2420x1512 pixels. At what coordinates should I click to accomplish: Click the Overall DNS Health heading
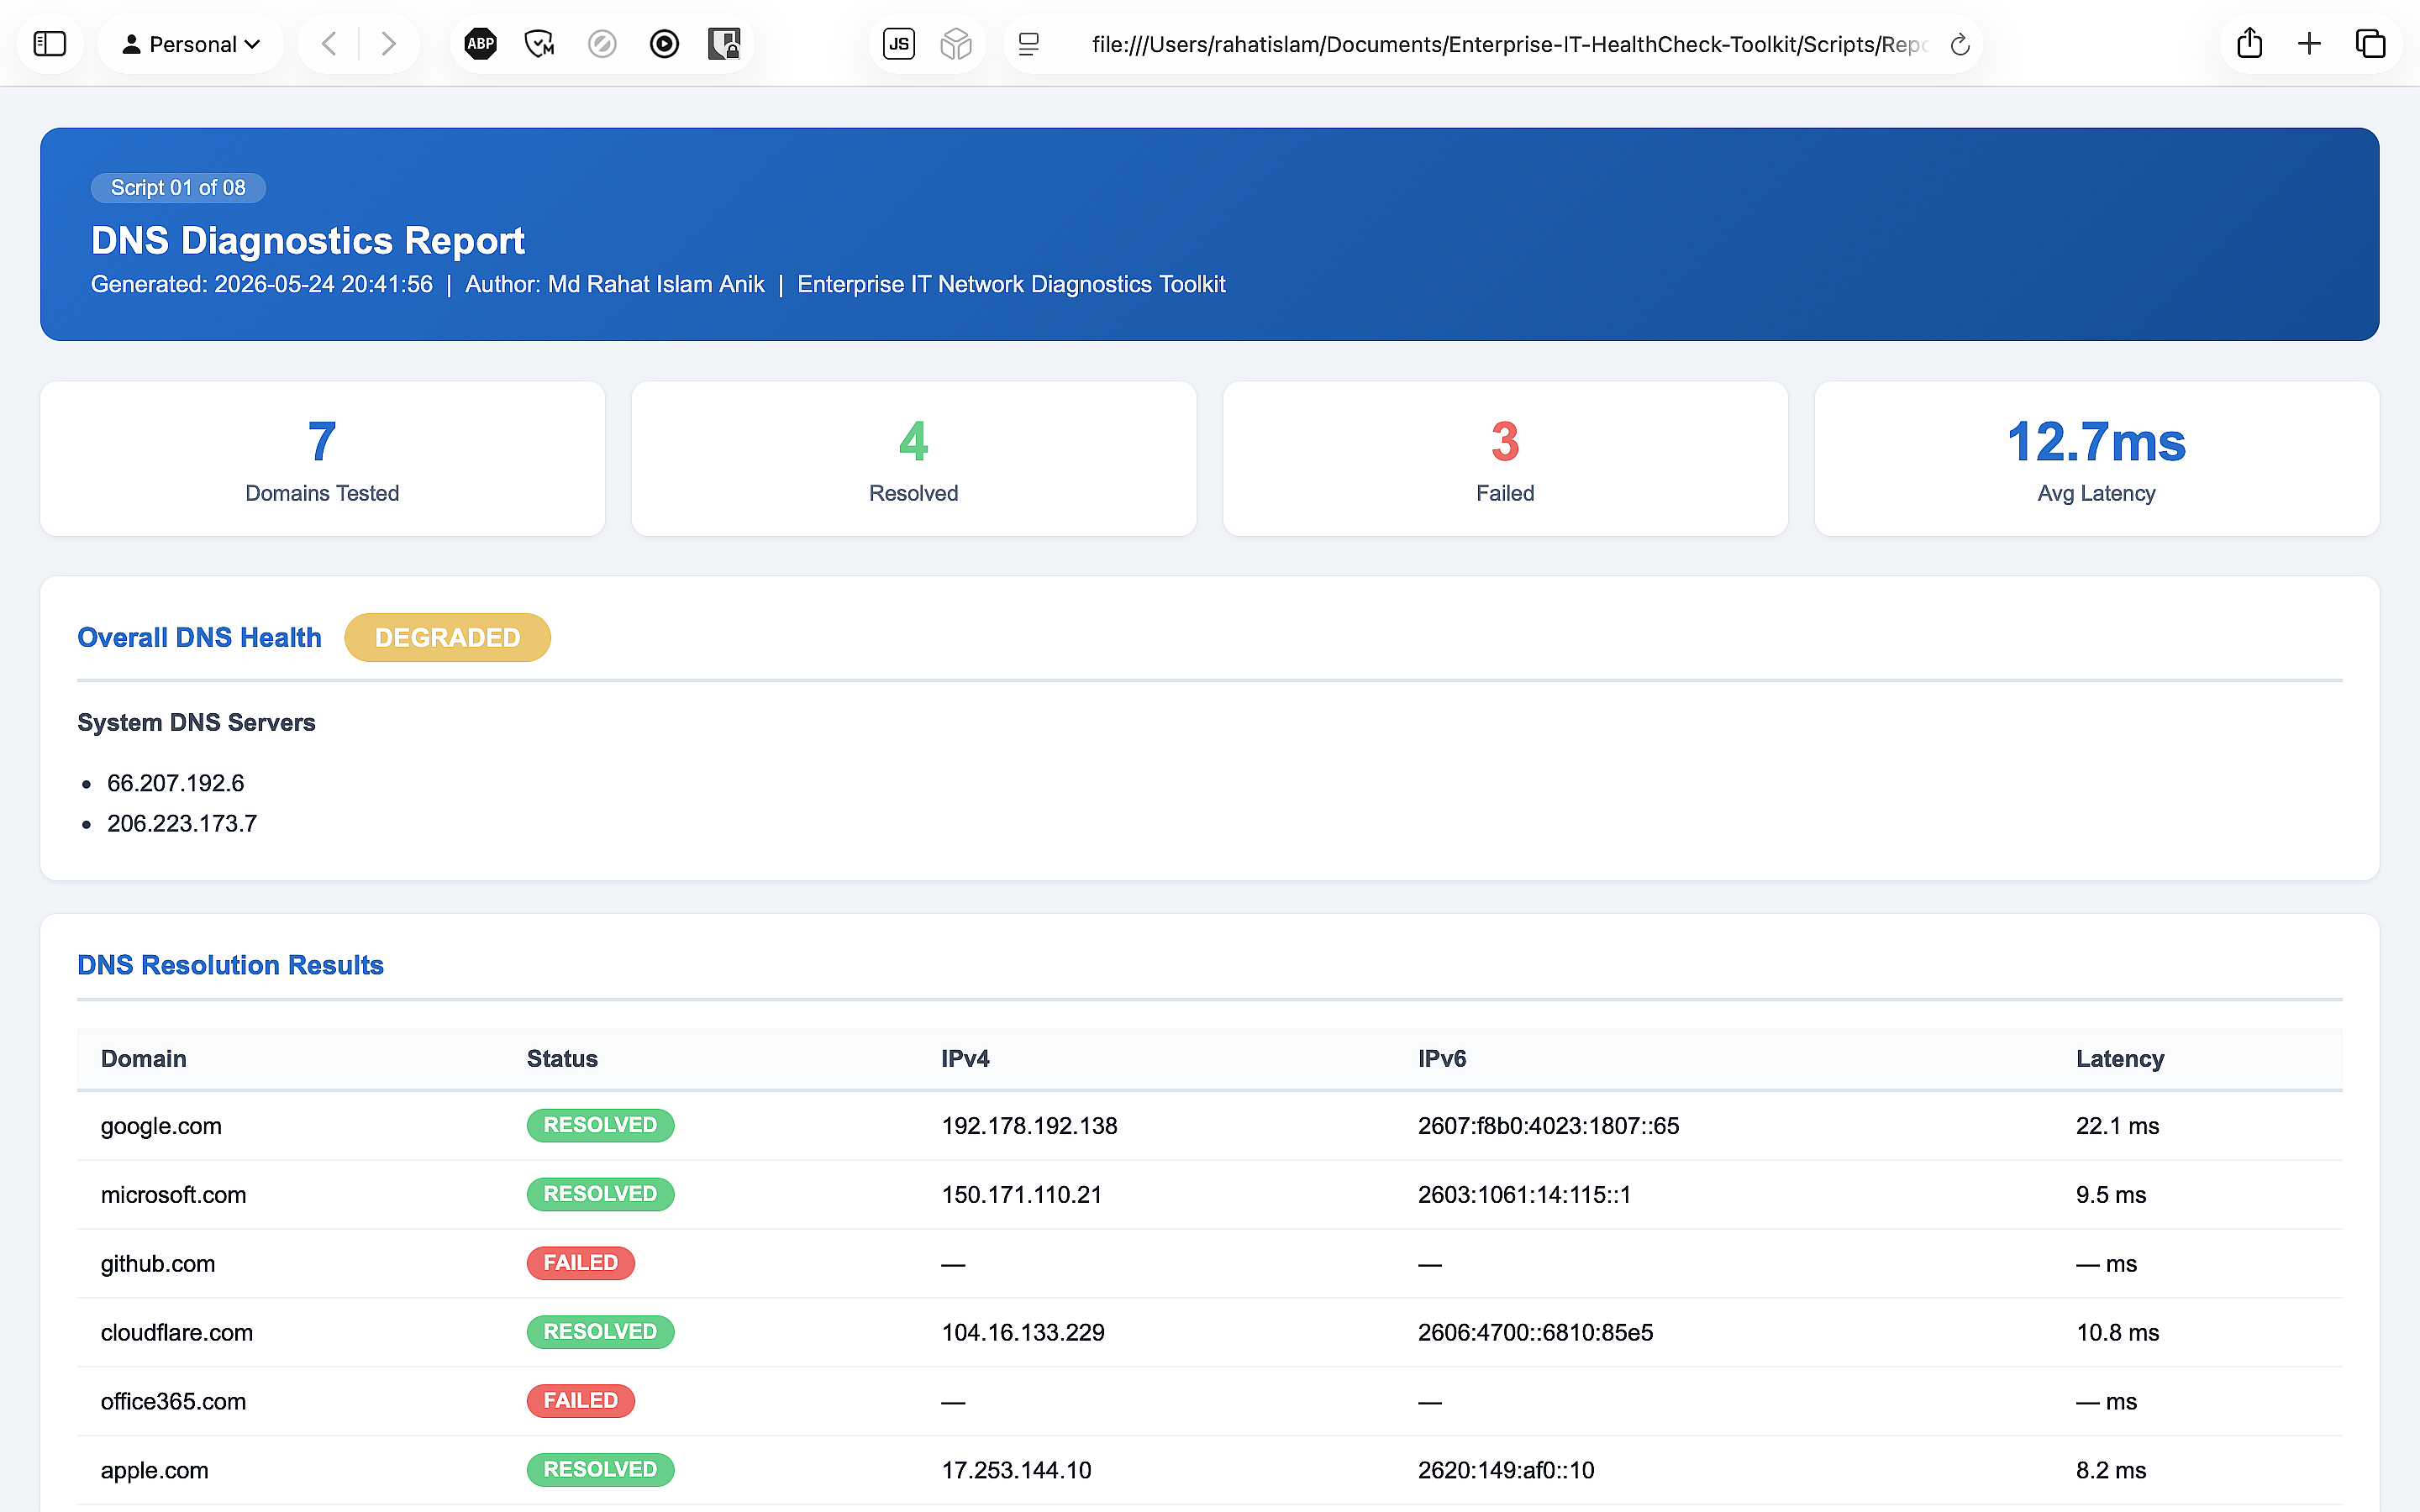click(200, 637)
